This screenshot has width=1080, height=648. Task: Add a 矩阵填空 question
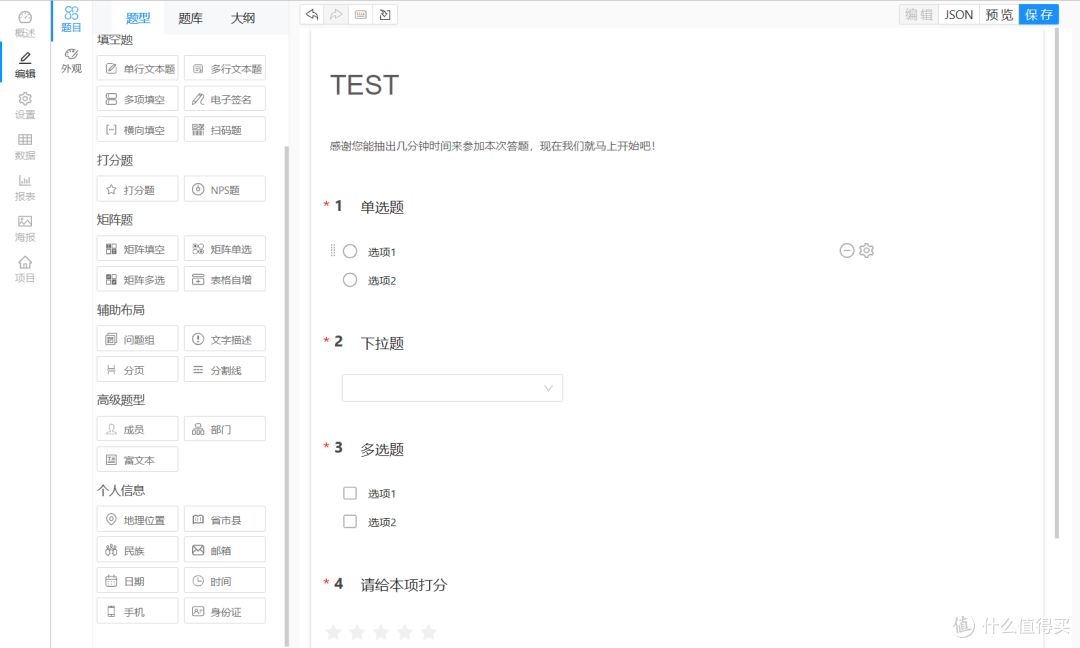tap(138, 249)
